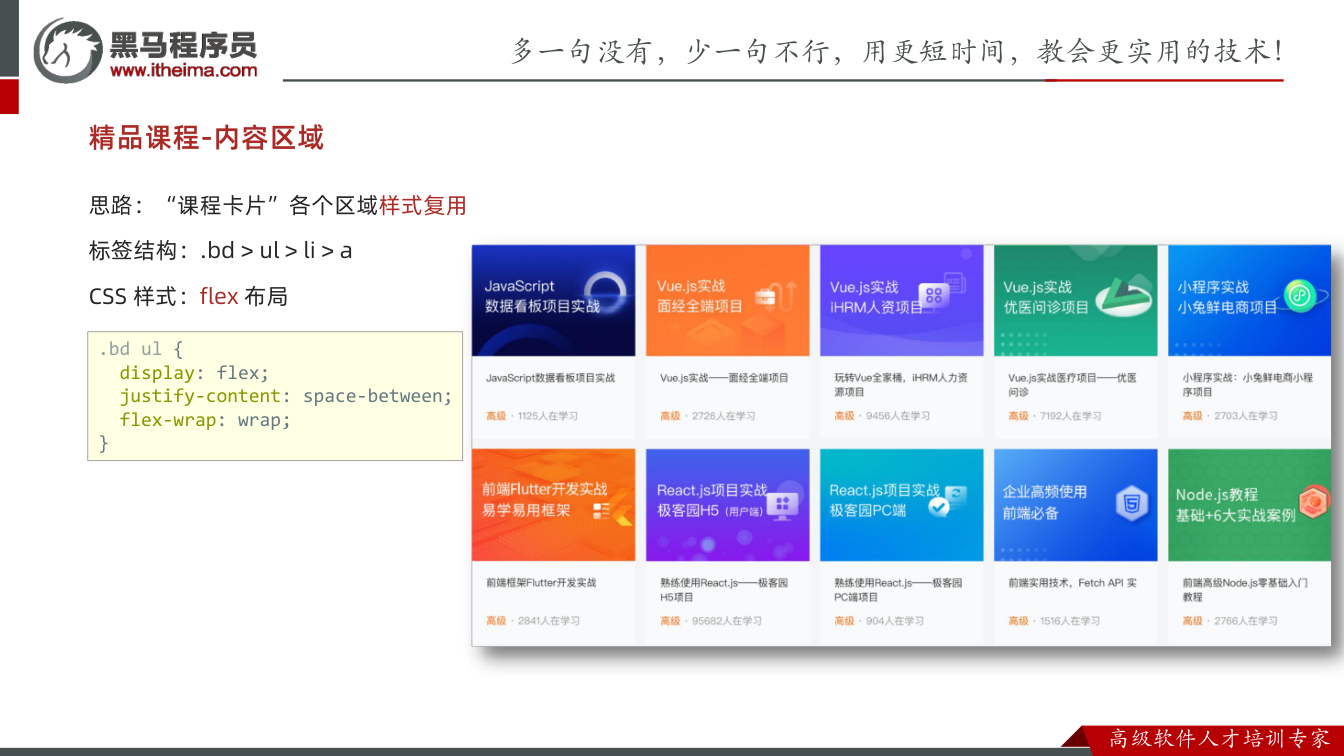
Task: Click the line 标签结构：.bd > ul > li > a
Action: [x=221, y=251]
